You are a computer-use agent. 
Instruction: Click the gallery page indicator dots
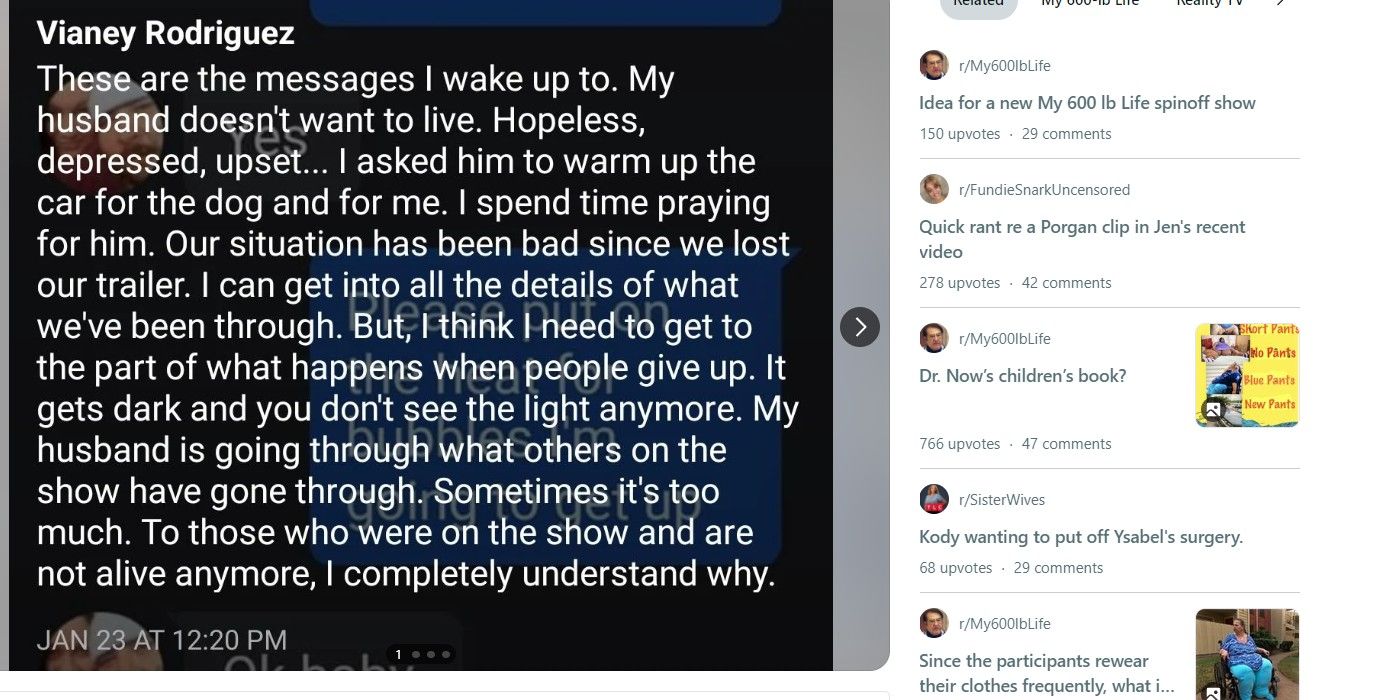(421, 655)
